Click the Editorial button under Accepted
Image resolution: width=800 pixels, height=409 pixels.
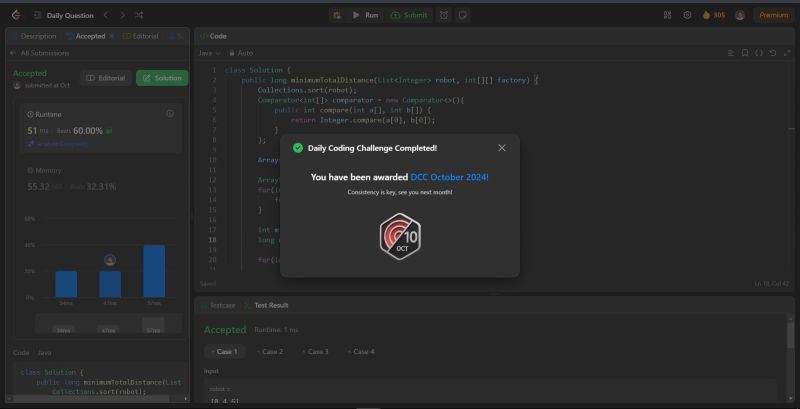tap(106, 78)
